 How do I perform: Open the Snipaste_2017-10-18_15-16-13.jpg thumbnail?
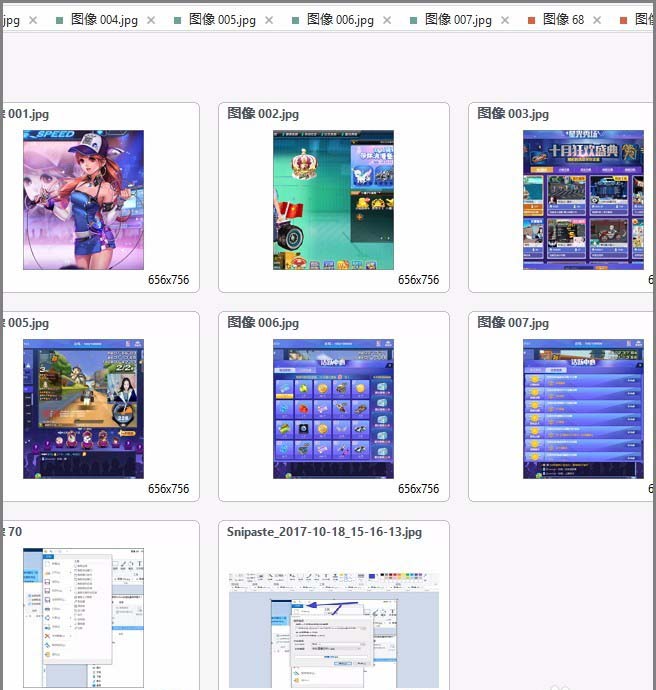click(333, 629)
